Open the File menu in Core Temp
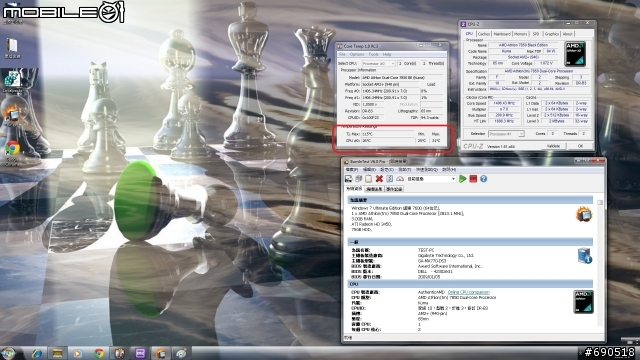The image size is (640, 360). pyautogui.click(x=342, y=54)
